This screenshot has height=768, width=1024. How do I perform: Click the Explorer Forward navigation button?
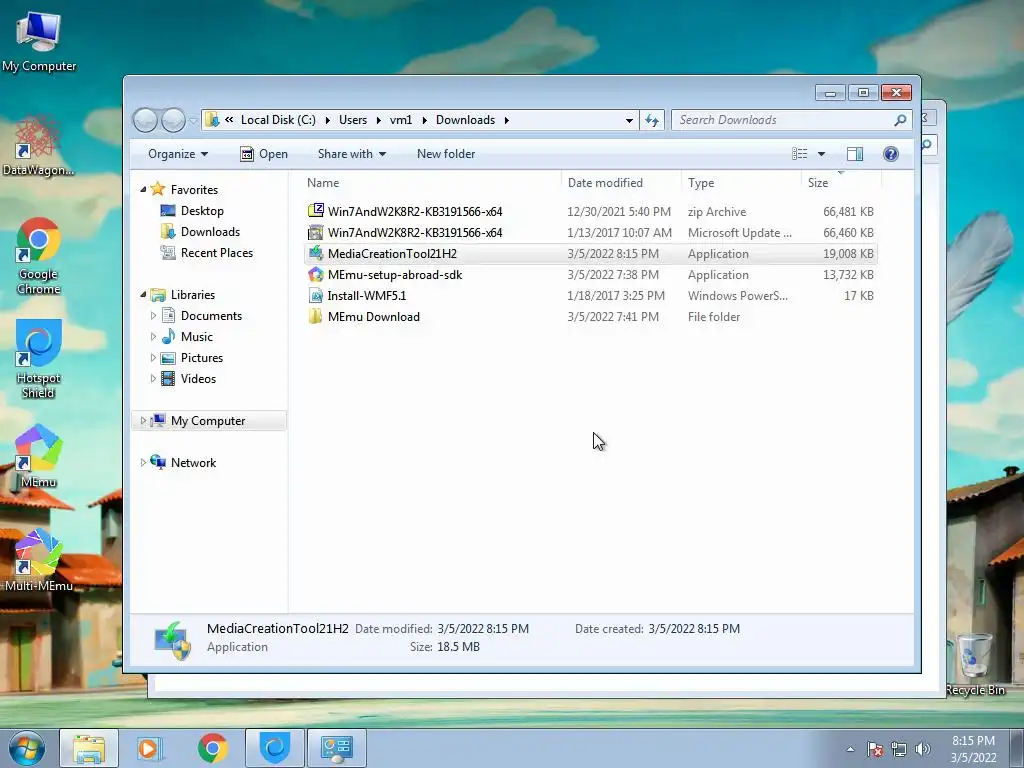(173, 120)
